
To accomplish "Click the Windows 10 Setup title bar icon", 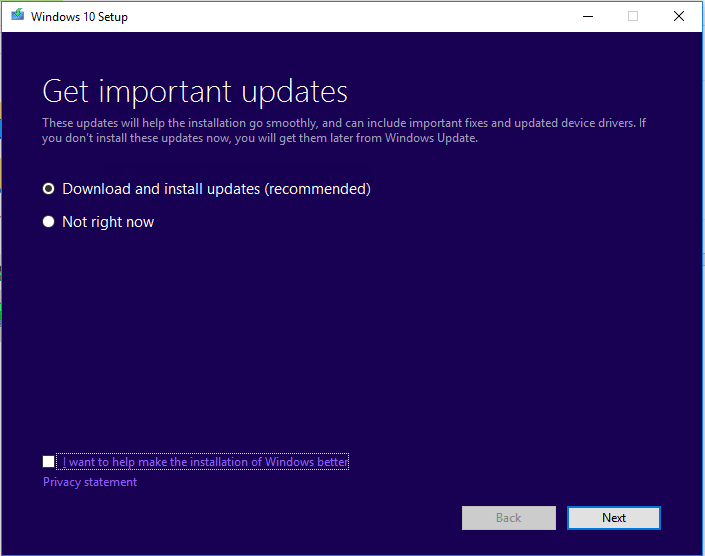I will 18,15.
